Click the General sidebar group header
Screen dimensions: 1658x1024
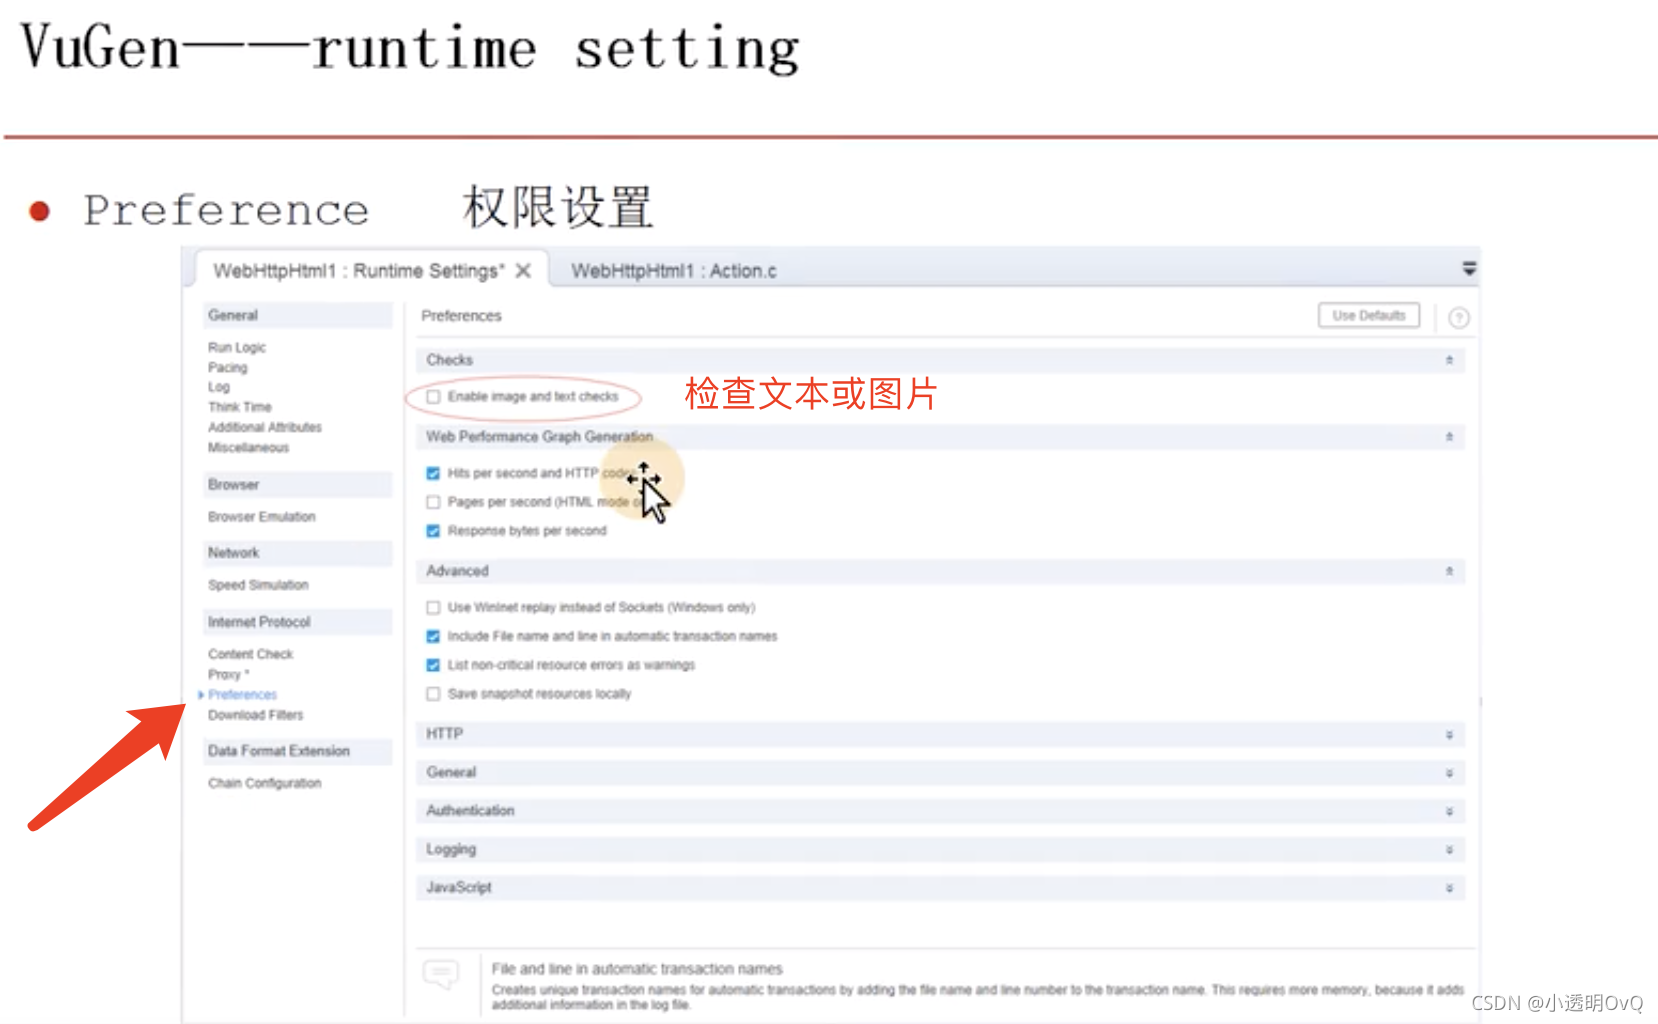(297, 315)
